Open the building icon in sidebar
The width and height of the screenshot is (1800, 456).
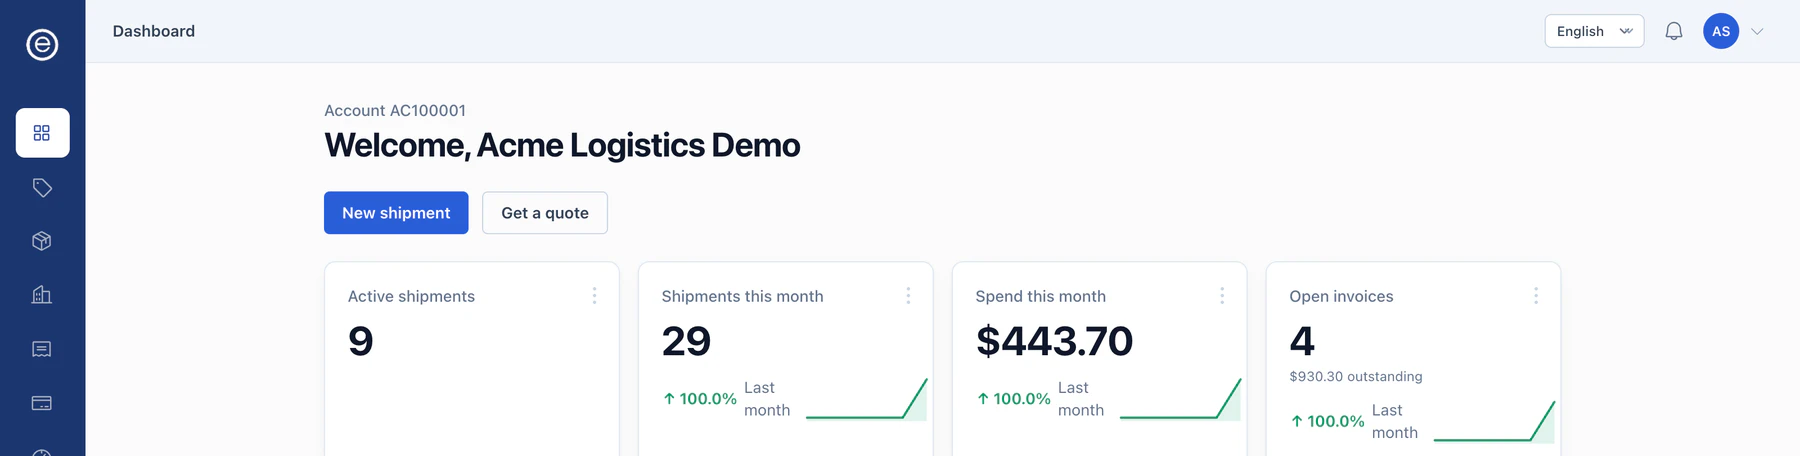tap(42, 295)
